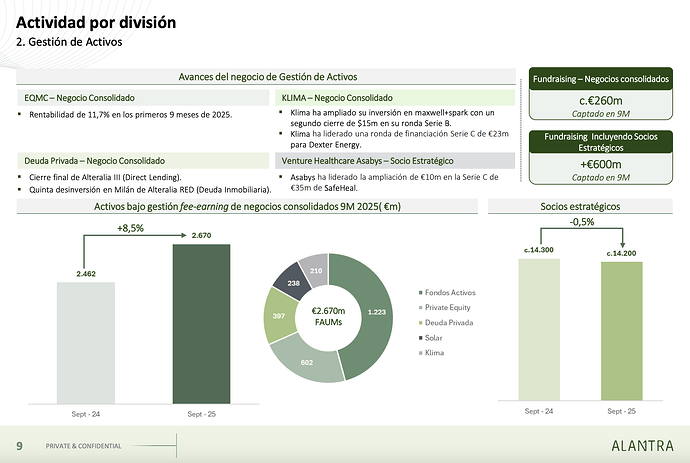Select the 397 donut segment

(x=279, y=315)
